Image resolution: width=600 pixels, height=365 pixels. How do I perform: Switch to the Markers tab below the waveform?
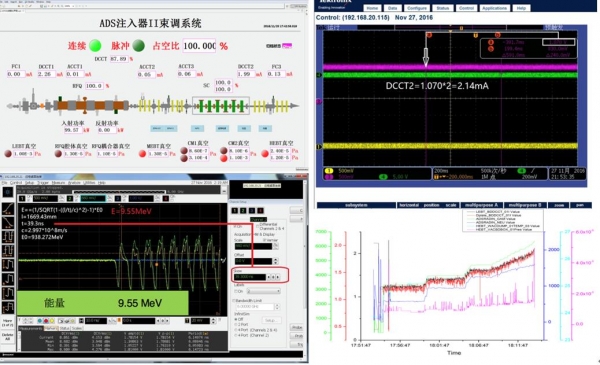(51, 328)
